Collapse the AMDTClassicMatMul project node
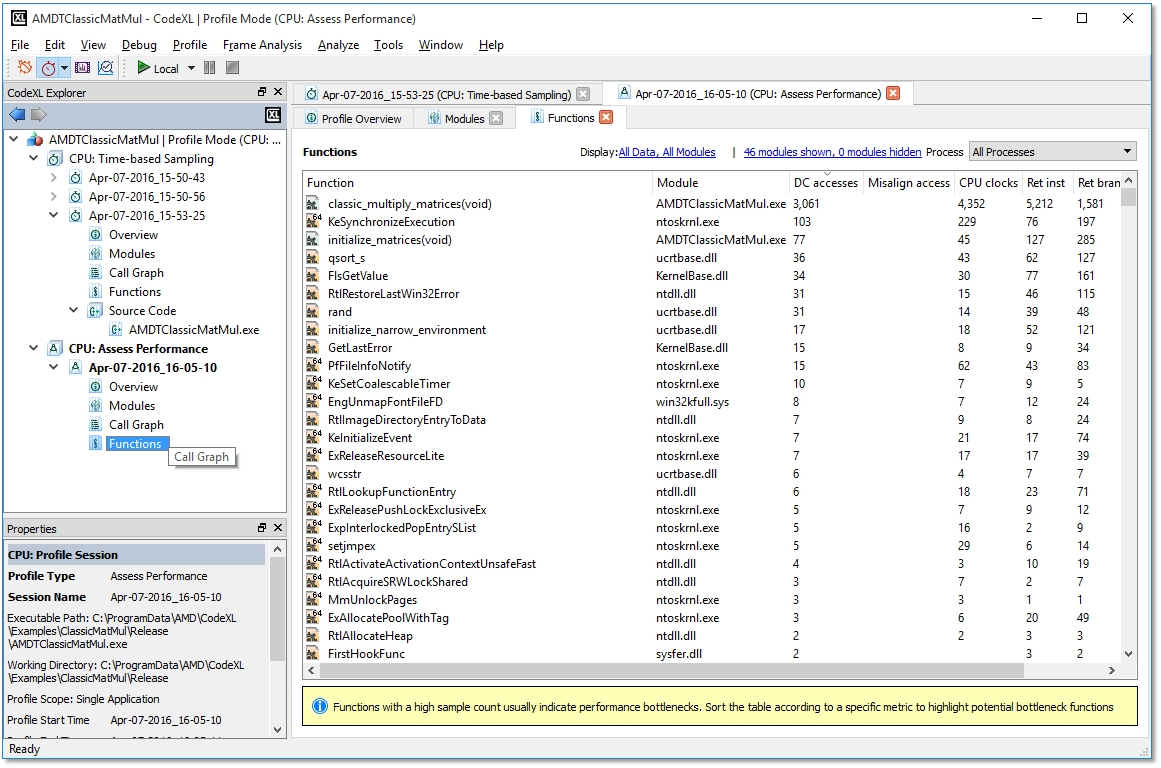This screenshot has width=1161, height=768. 14,138
